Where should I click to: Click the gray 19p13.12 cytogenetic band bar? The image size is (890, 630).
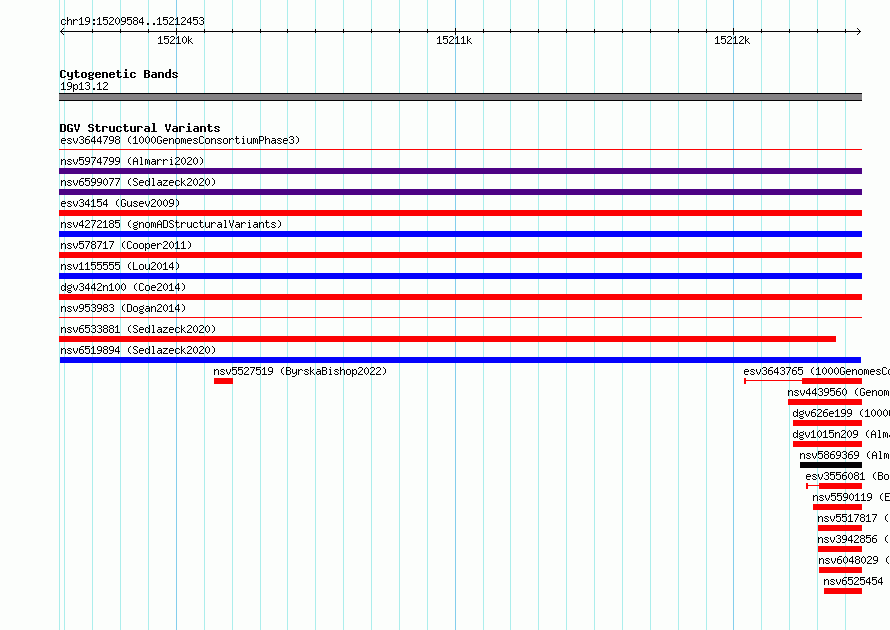[460, 97]
